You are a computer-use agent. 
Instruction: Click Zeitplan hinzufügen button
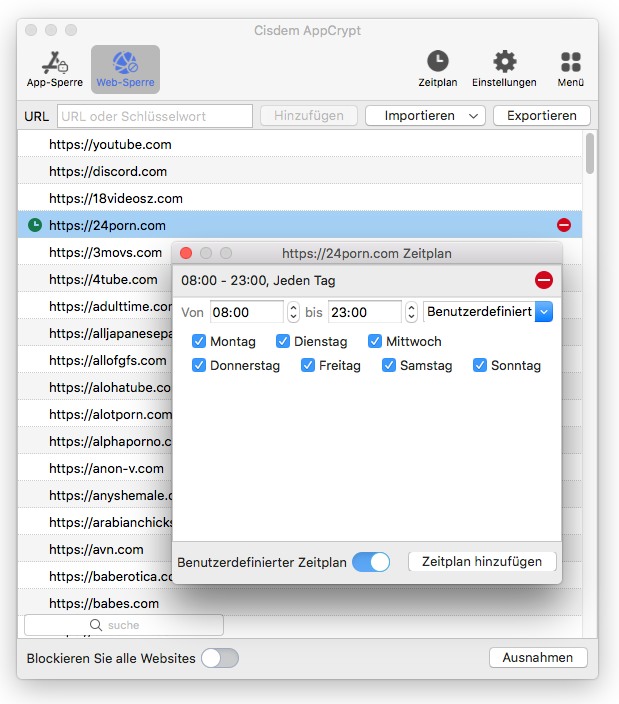[482, 562]
